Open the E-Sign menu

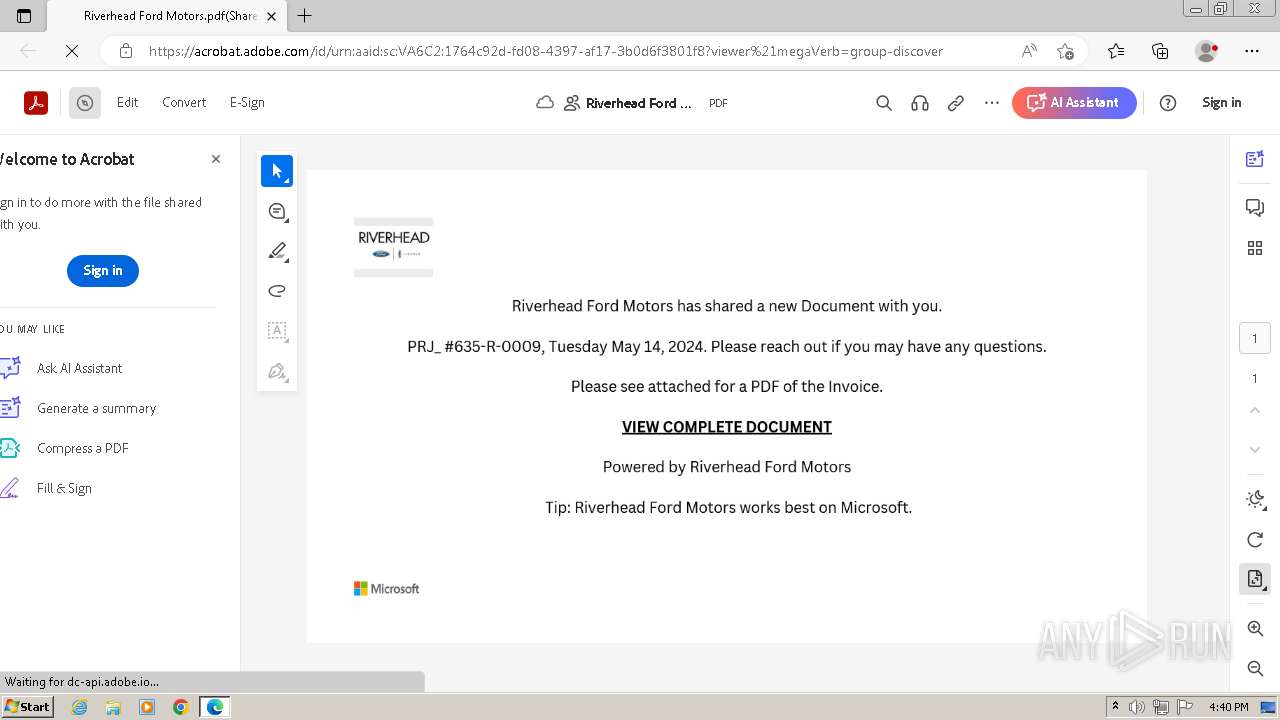click(x=247, y=102)
